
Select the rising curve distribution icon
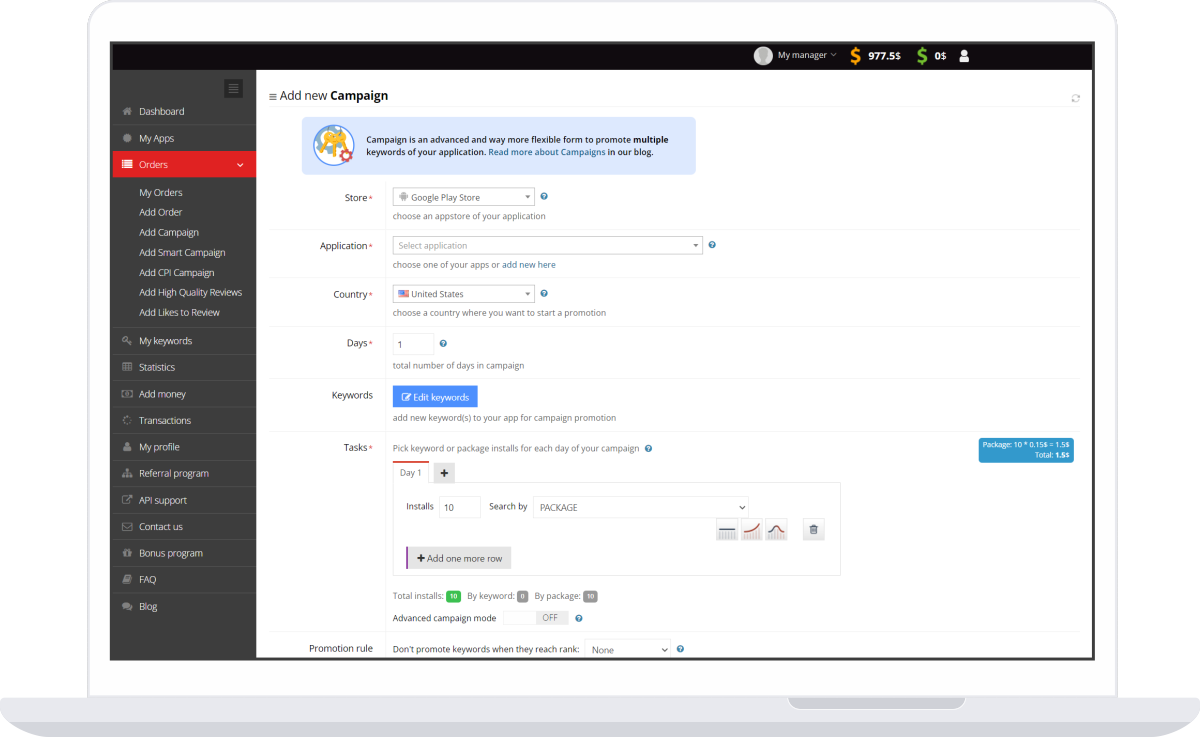coord(752,530)
